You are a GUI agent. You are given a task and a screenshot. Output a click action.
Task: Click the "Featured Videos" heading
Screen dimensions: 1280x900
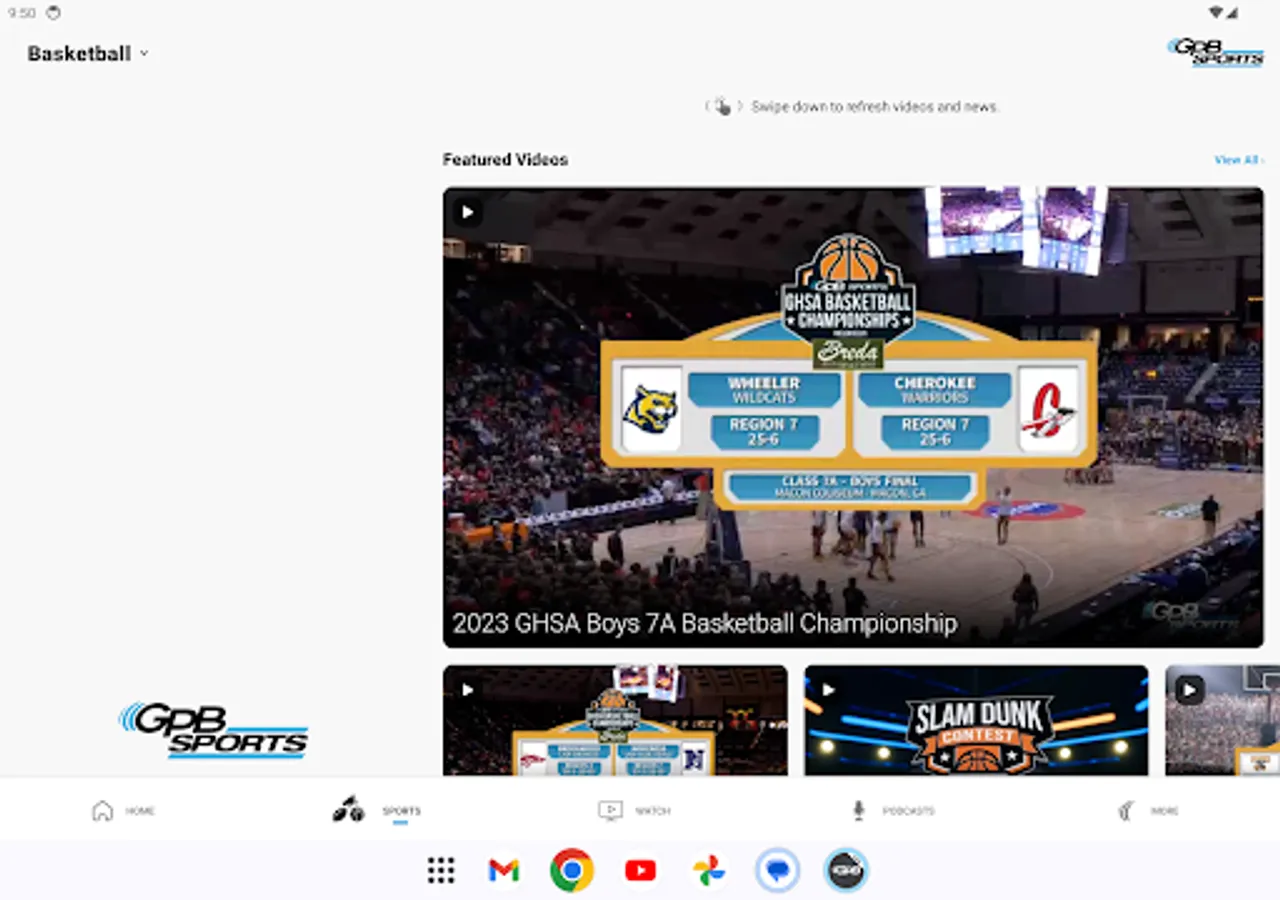[x=505, y=160]
